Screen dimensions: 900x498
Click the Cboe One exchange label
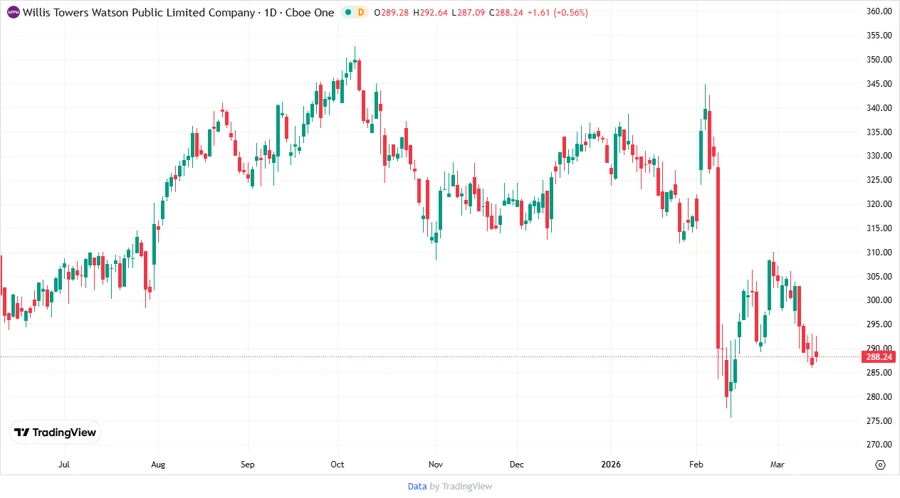309,12
